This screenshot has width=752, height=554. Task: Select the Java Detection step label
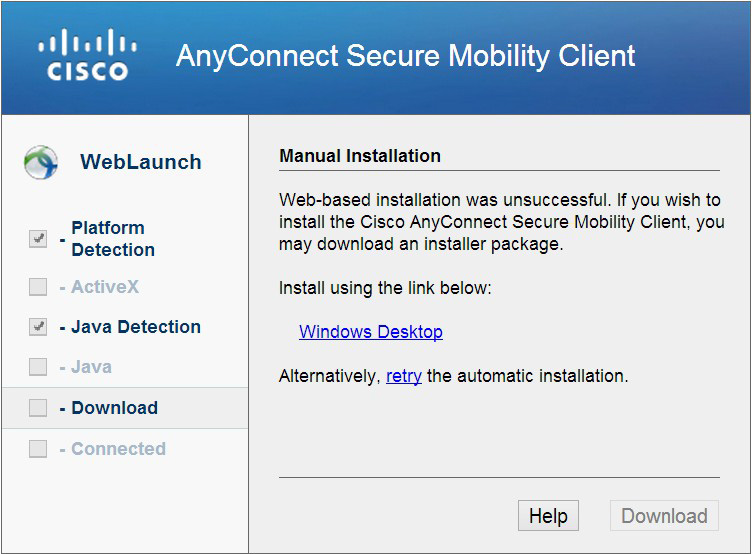[x=135, y=327]
